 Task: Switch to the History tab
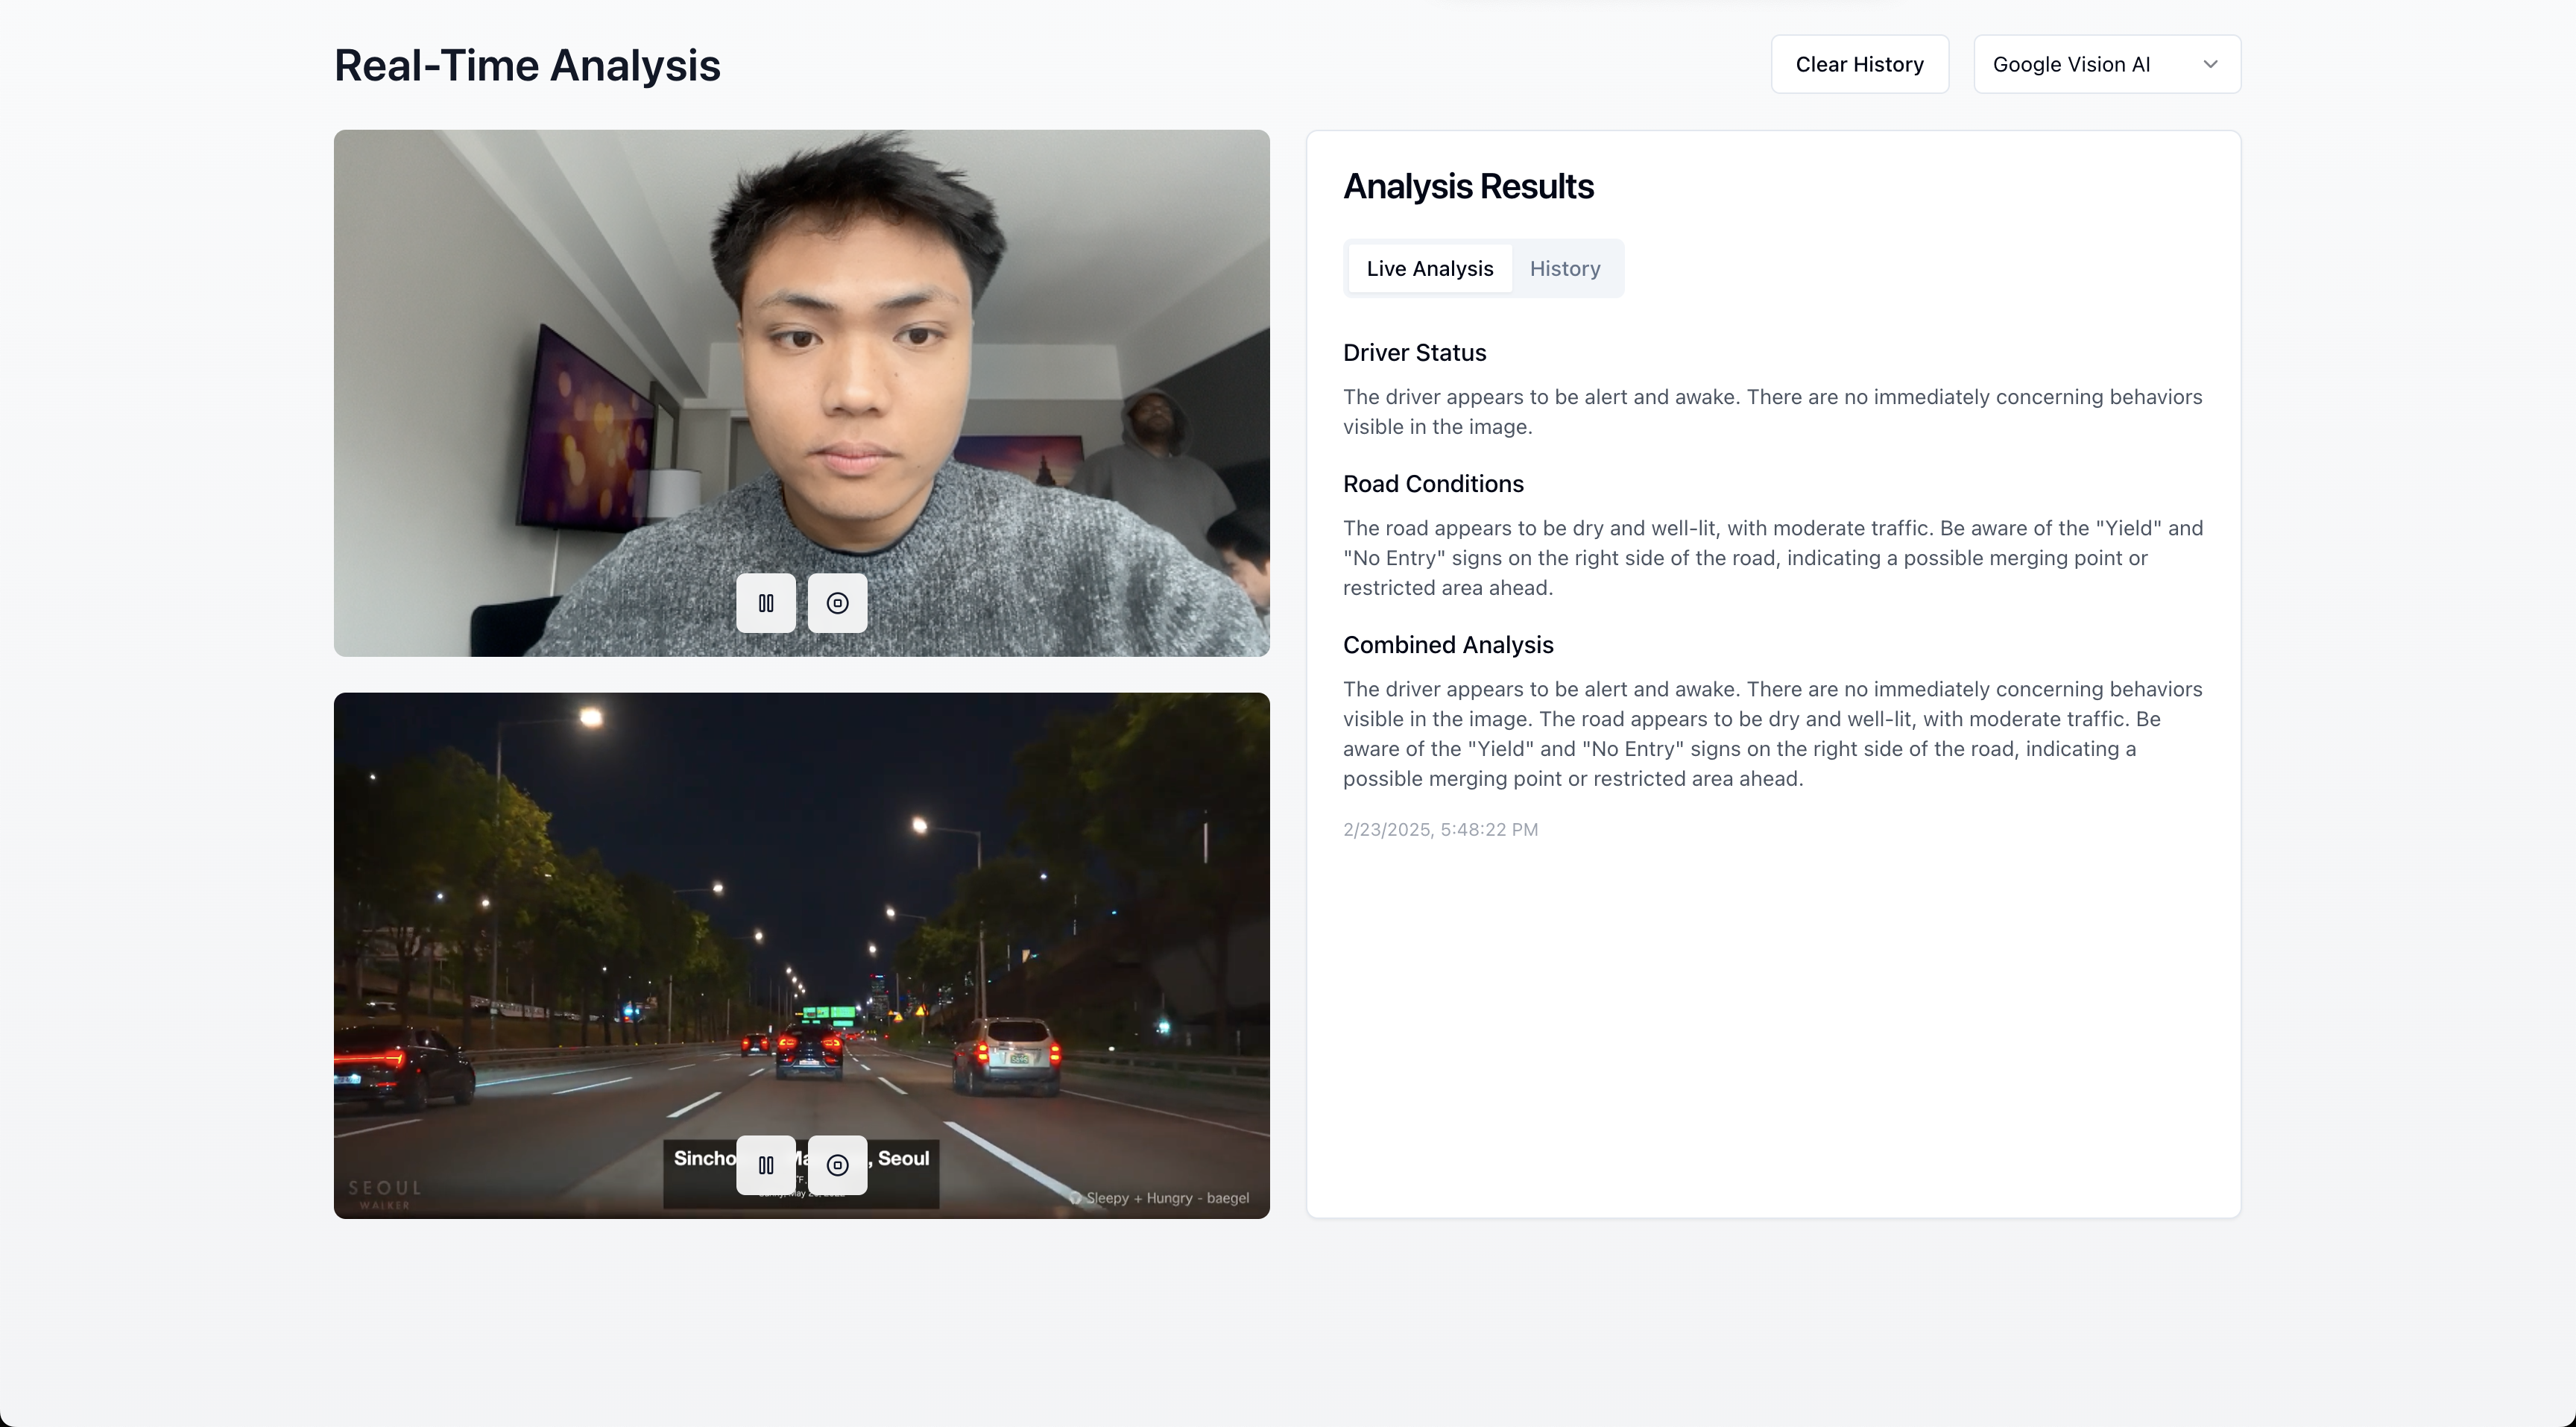1564,268
